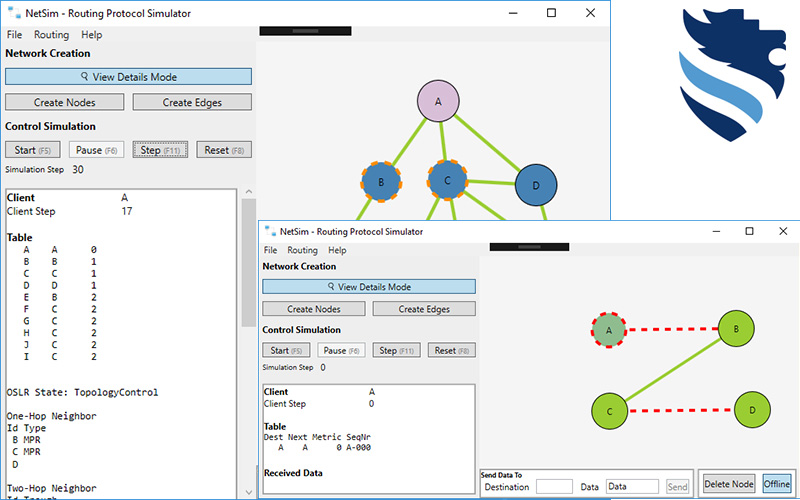Toggle View Details Mode in back window
800x500 pixels.
pyautogui.click(x=129, y=77)
